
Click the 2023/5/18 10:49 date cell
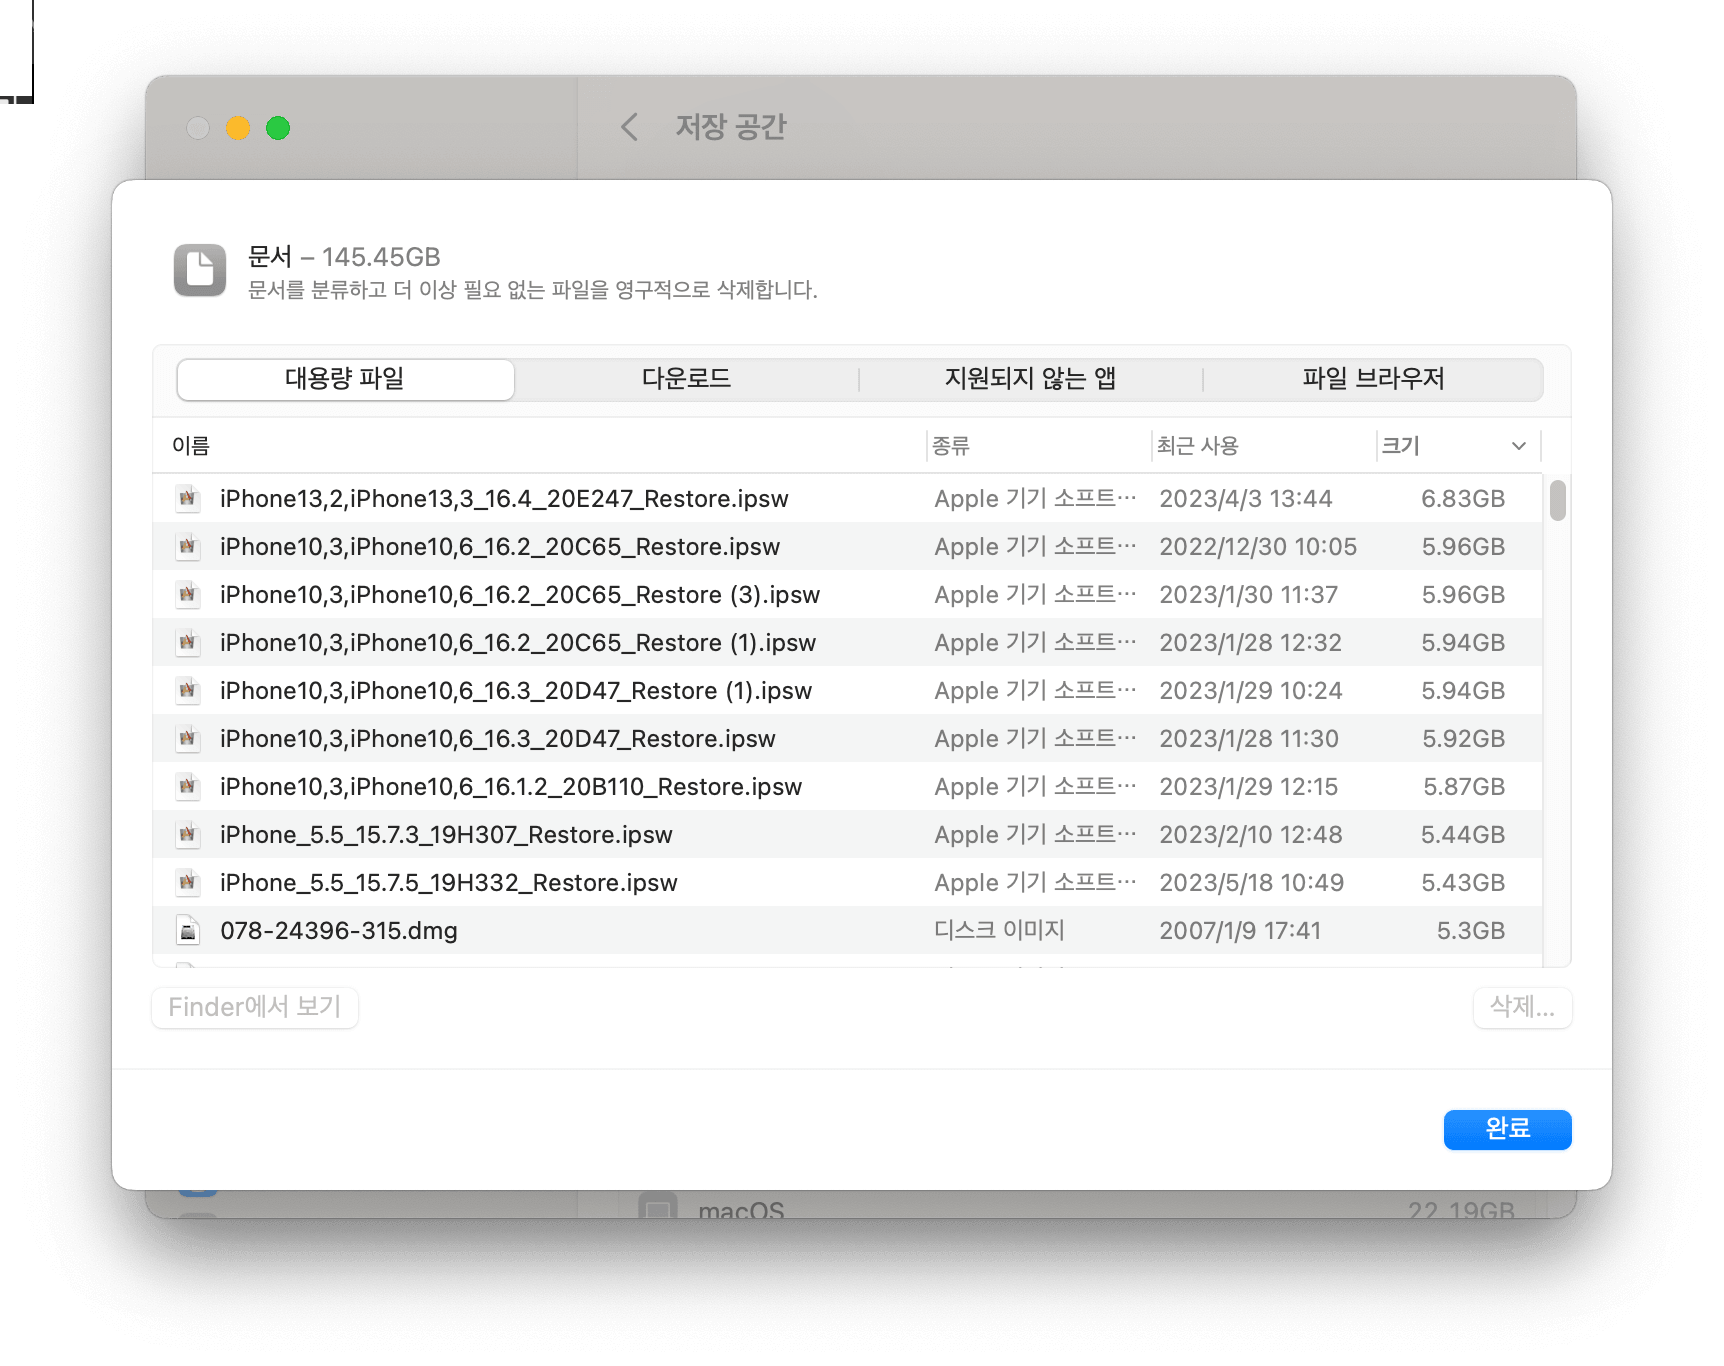pyautogui.click(x=1251, y=882)
